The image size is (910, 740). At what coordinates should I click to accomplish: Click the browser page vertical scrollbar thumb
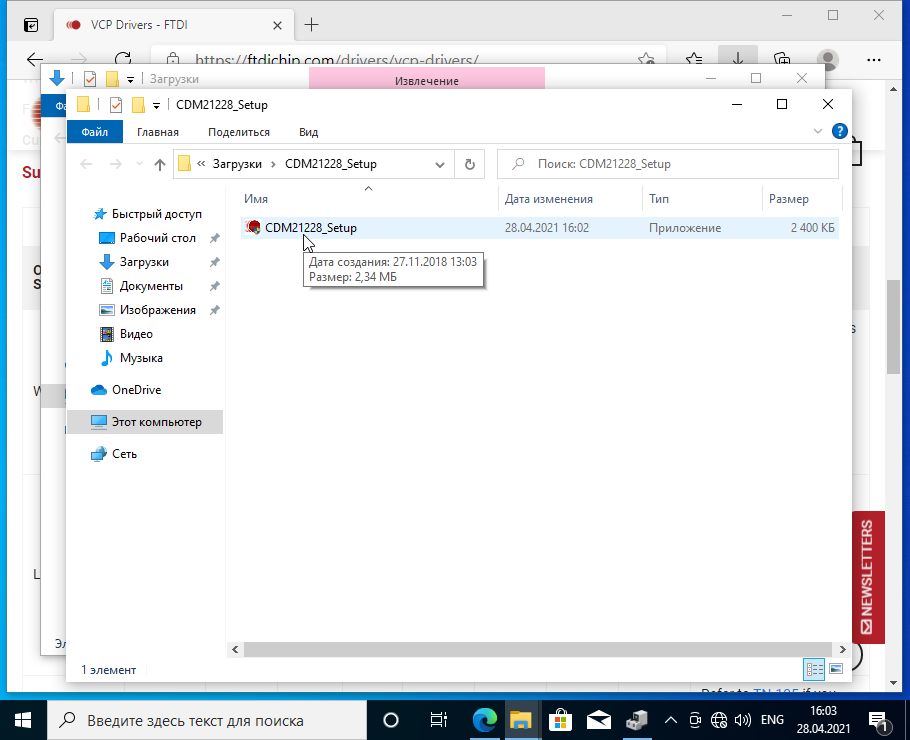[x=893, y=327]
